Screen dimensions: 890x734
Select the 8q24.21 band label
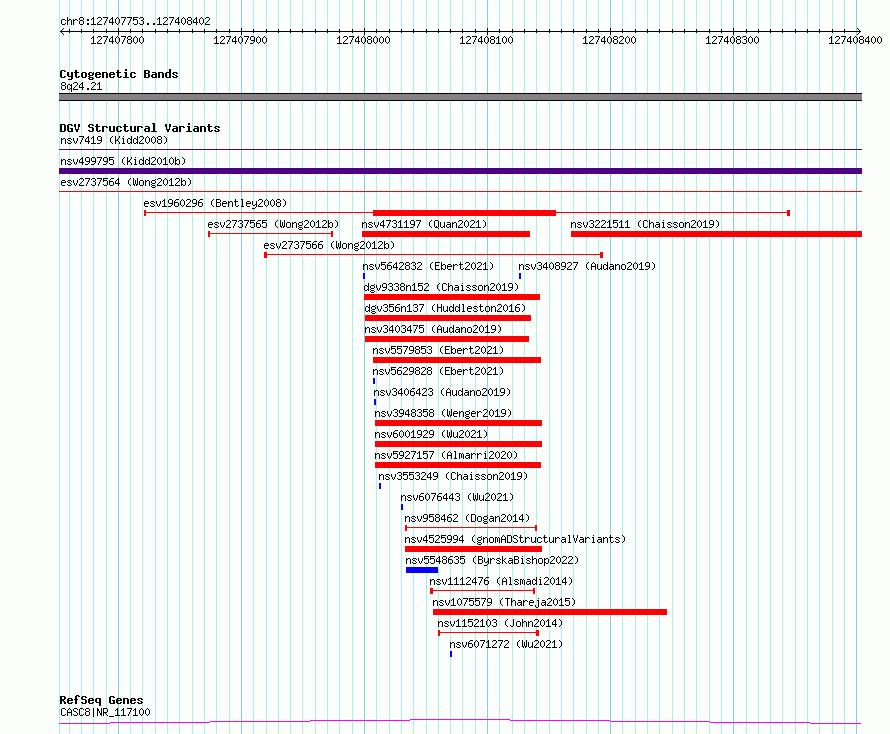point(81,86)
